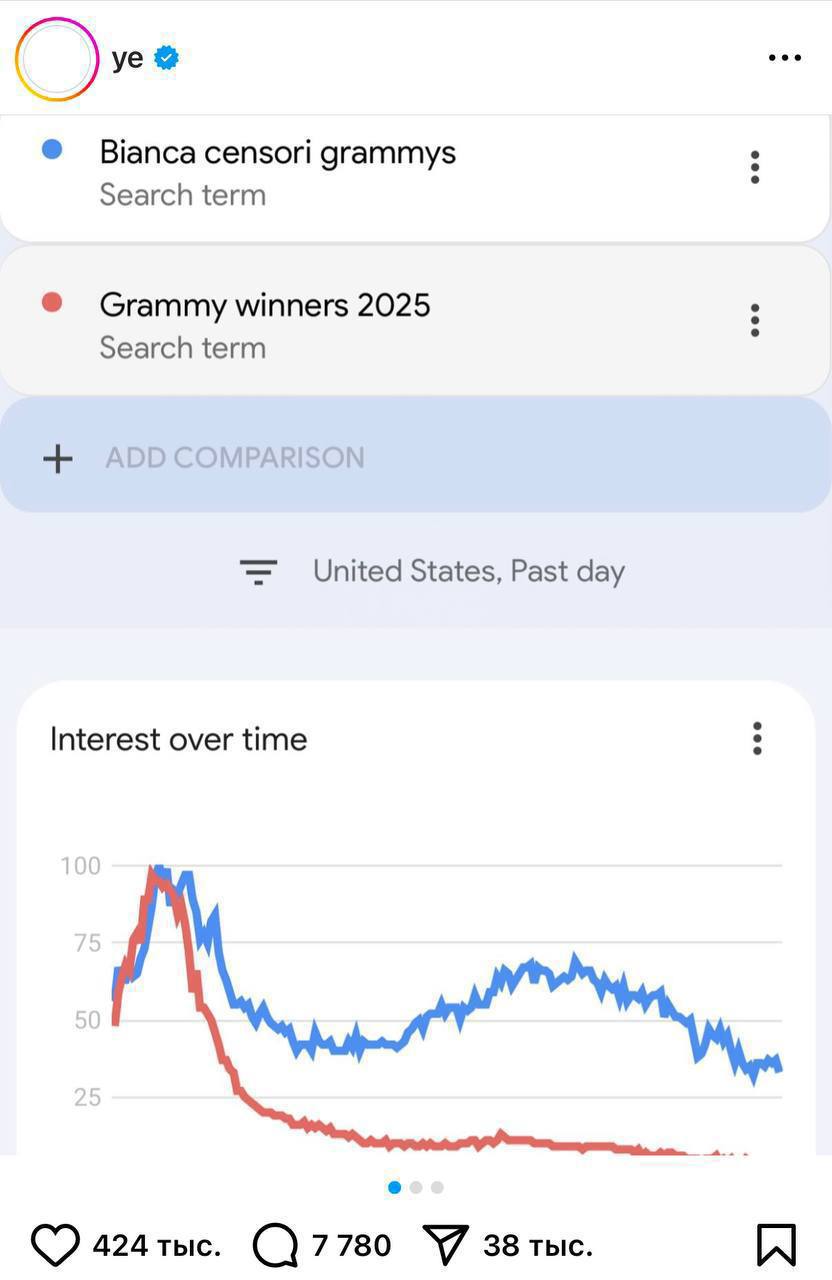The width and height of the screenshot is (832, 1280).
Task: Open ye's story profile picture
Action: click(x=57, y=59)
